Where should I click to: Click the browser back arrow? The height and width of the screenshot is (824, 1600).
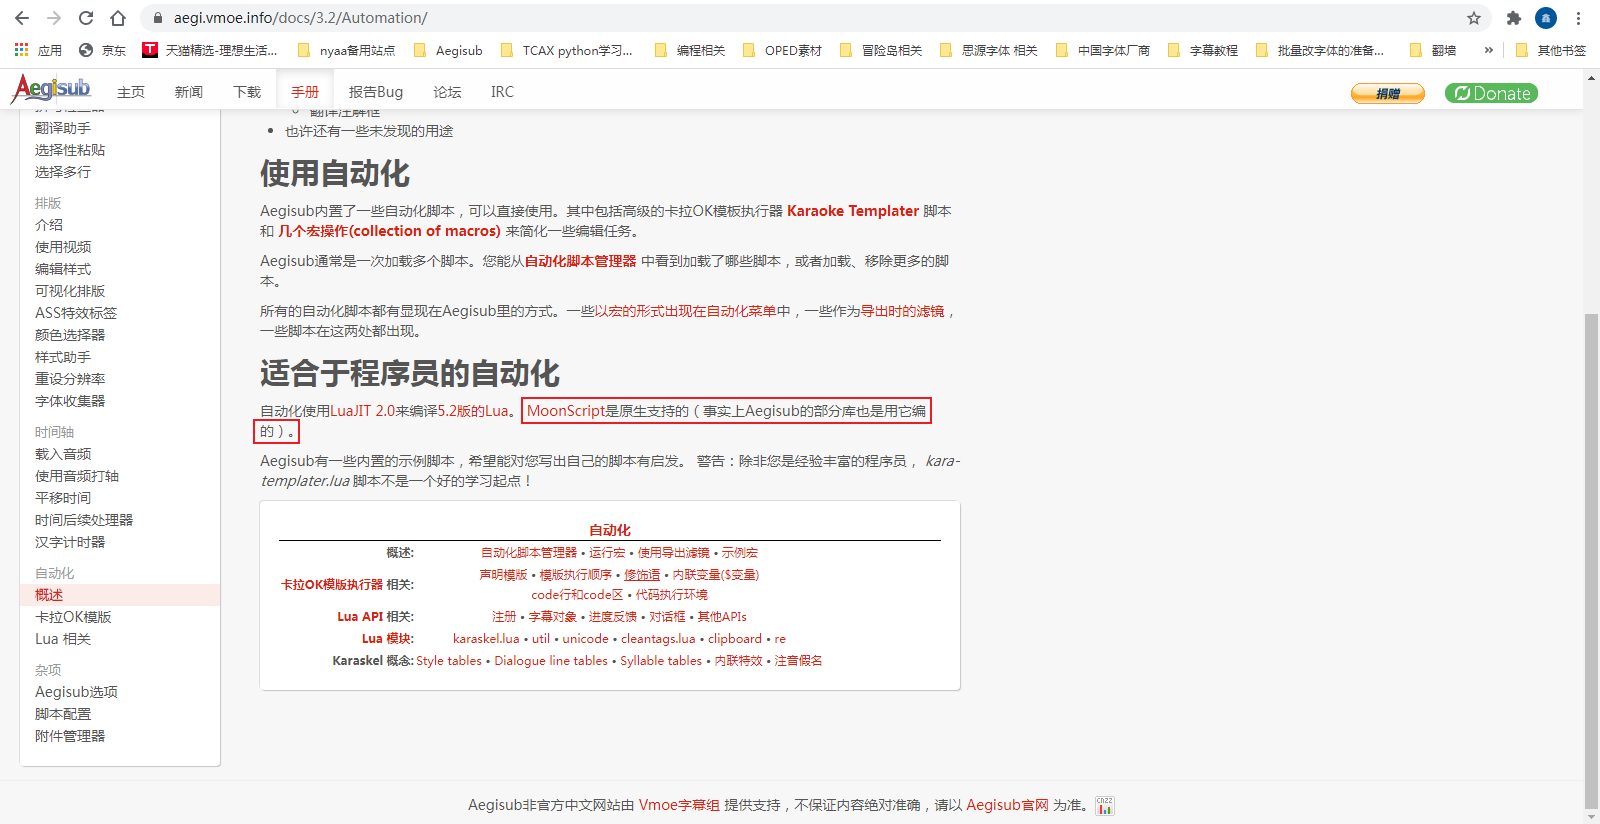click(22, 18)
